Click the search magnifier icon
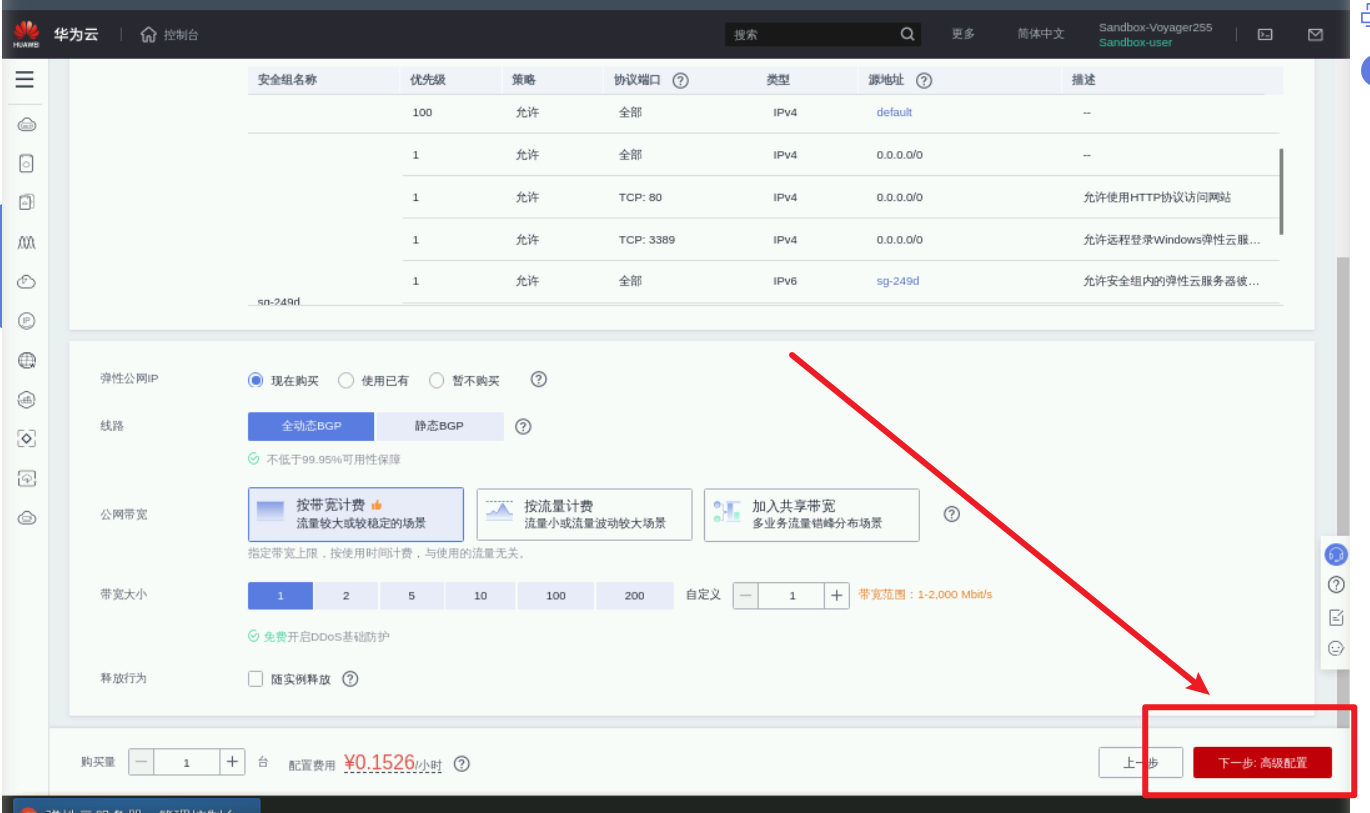This screenshot has width=1370, height=813. pos(907,34)
